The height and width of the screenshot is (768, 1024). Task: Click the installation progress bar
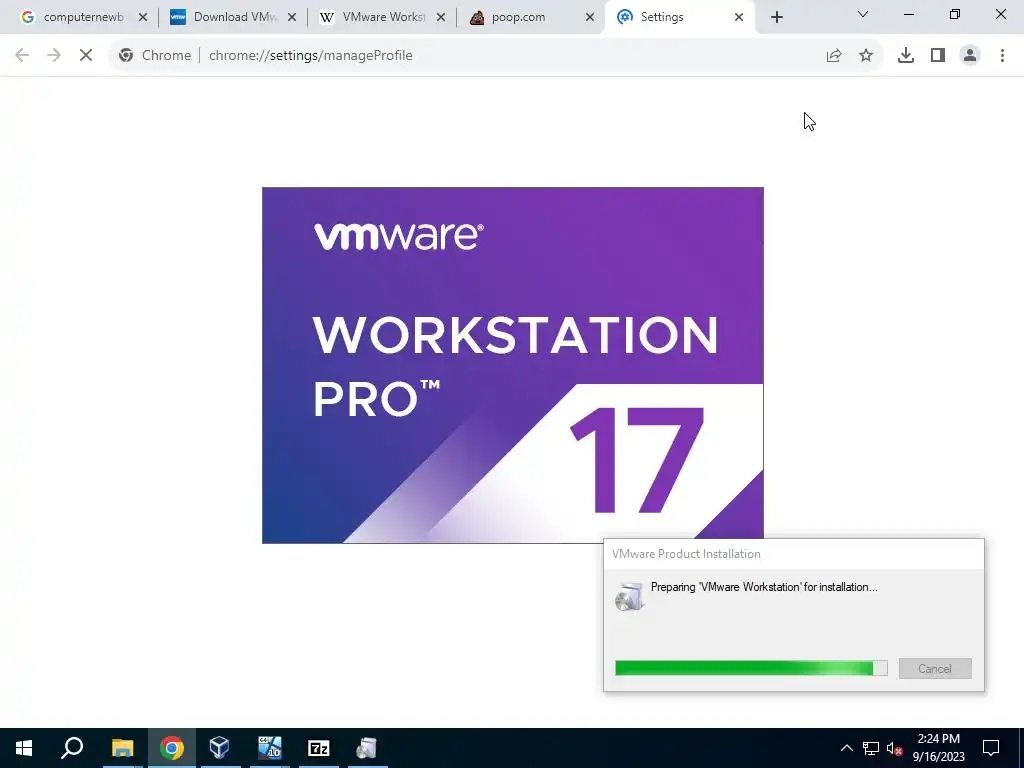click(x=751, y=668)
